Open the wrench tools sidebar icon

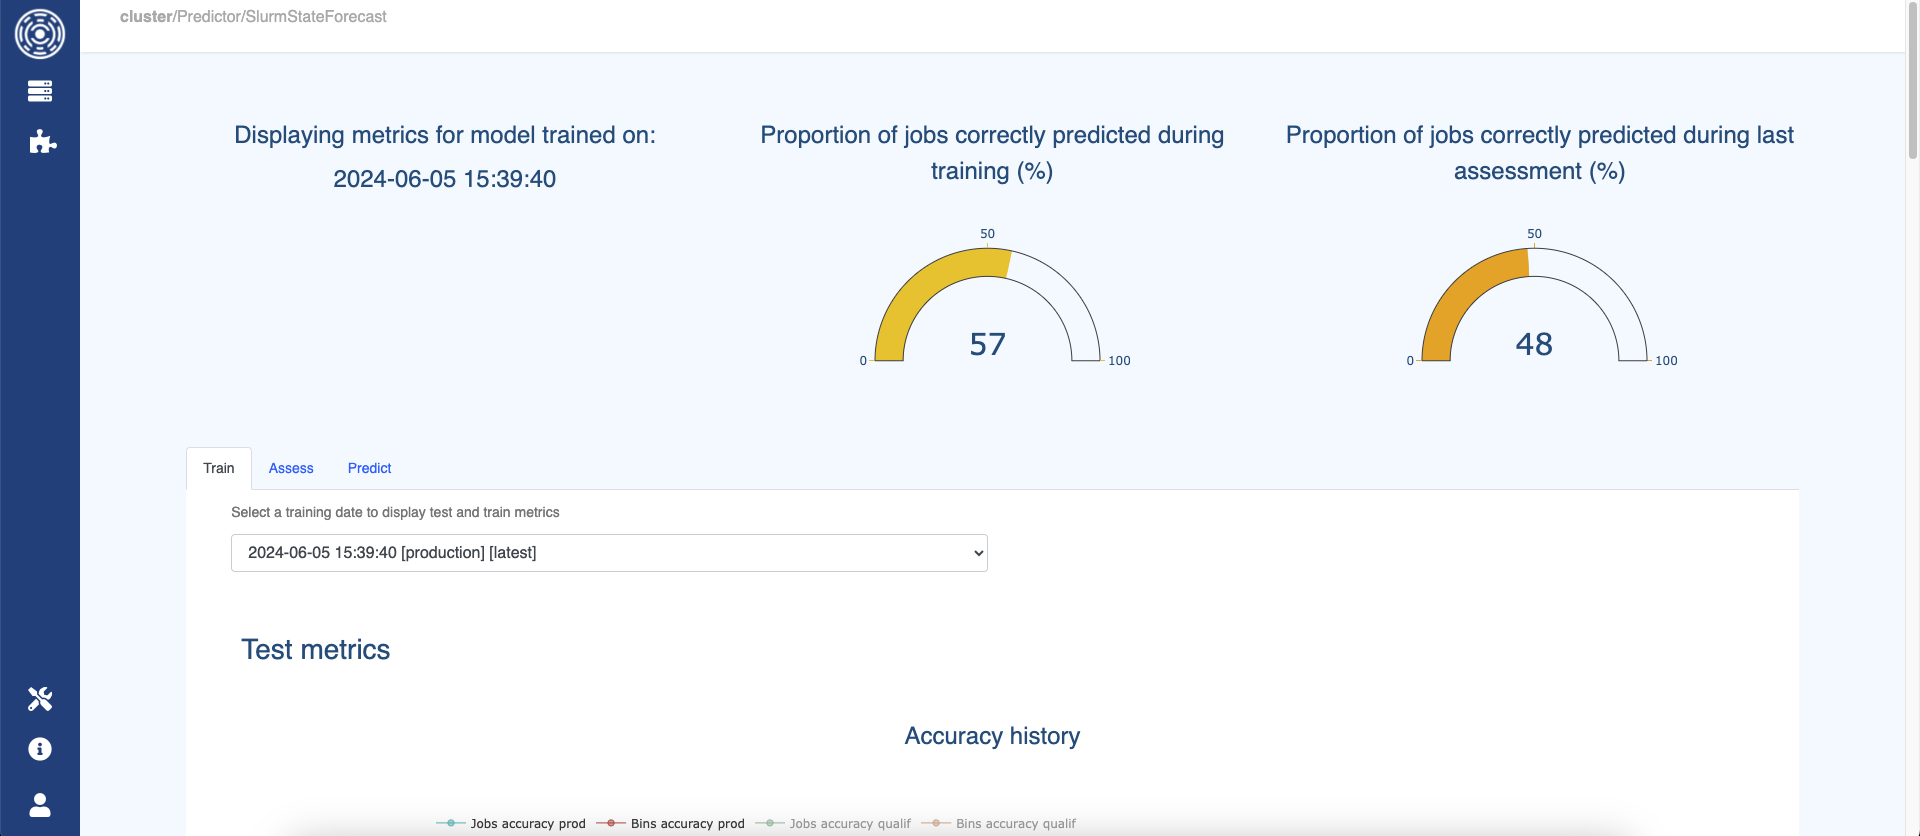(x=40, y=699)
